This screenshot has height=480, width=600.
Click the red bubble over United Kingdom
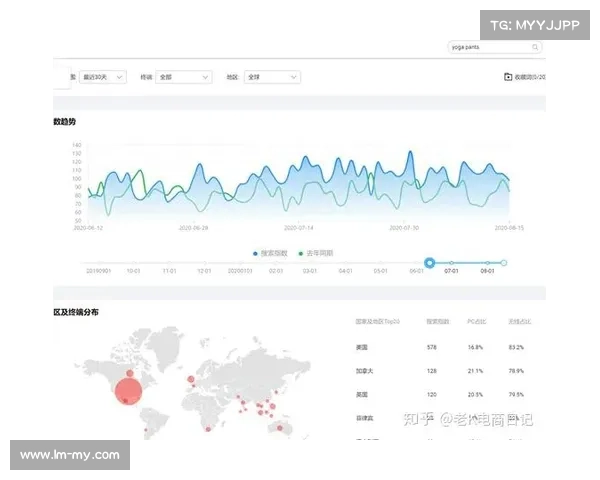pyautogui.click(x=191, y=379)
